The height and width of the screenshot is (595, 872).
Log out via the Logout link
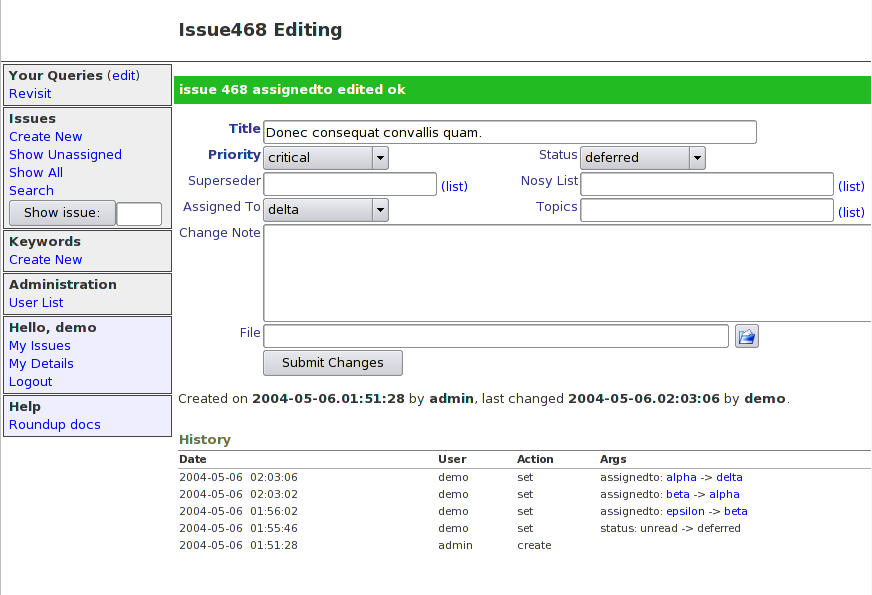pyautogui.click(x=30, y=382)
